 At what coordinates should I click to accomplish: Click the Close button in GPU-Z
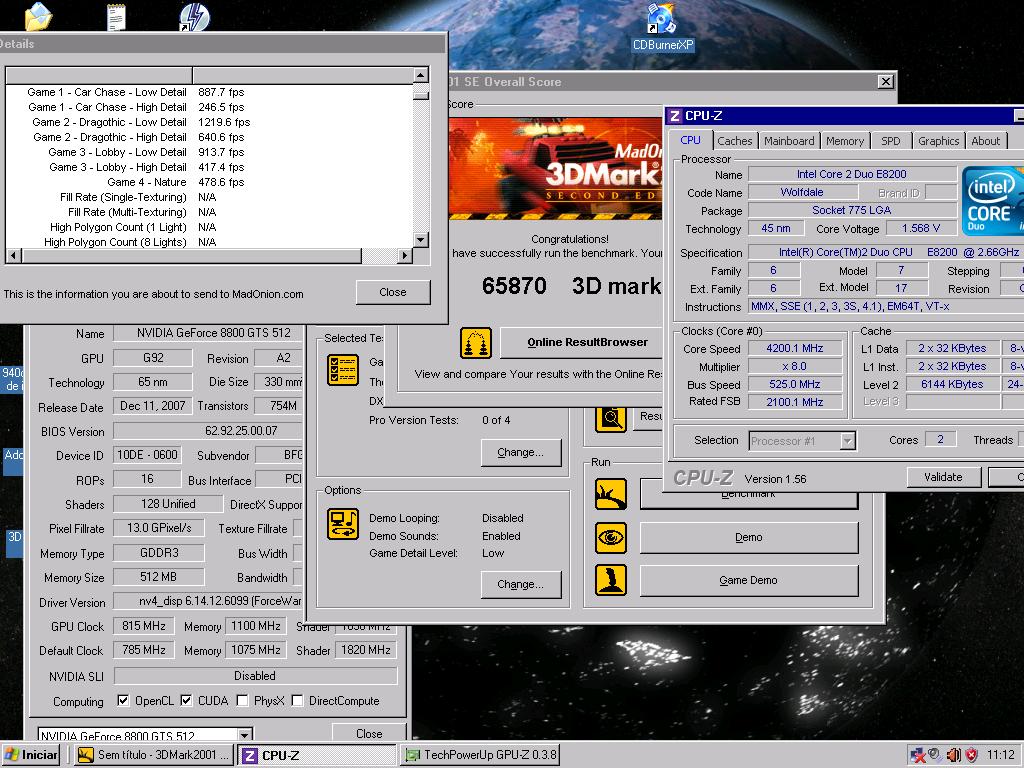click(369, 733)
